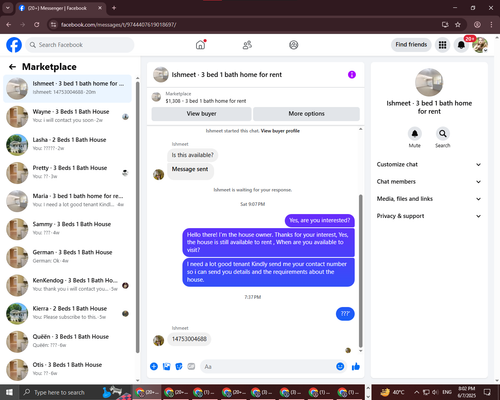Open new browser tab plus button
The image size is (500, 400).
[114, 8]
